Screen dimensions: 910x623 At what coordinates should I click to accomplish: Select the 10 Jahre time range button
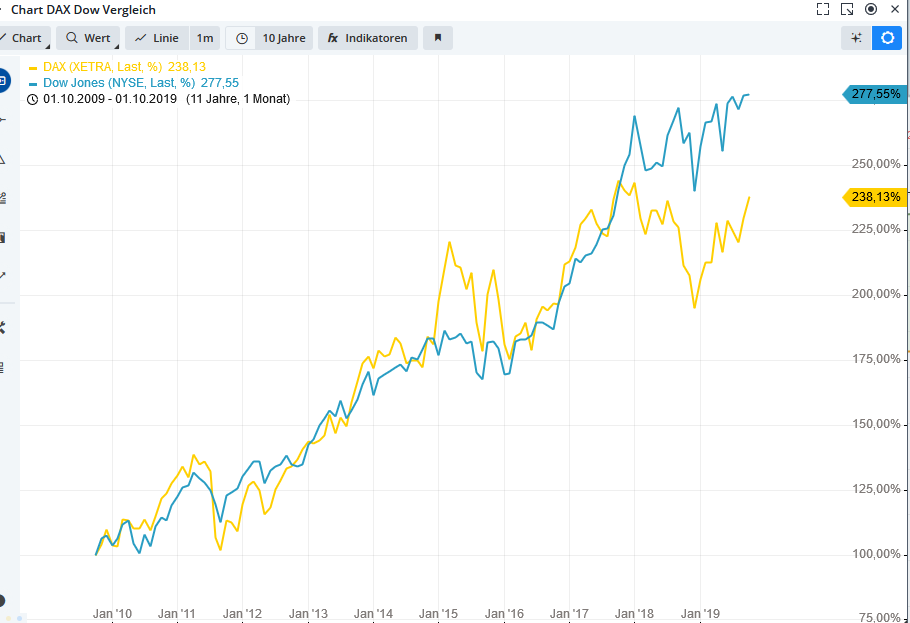click(x=284, y=37)
